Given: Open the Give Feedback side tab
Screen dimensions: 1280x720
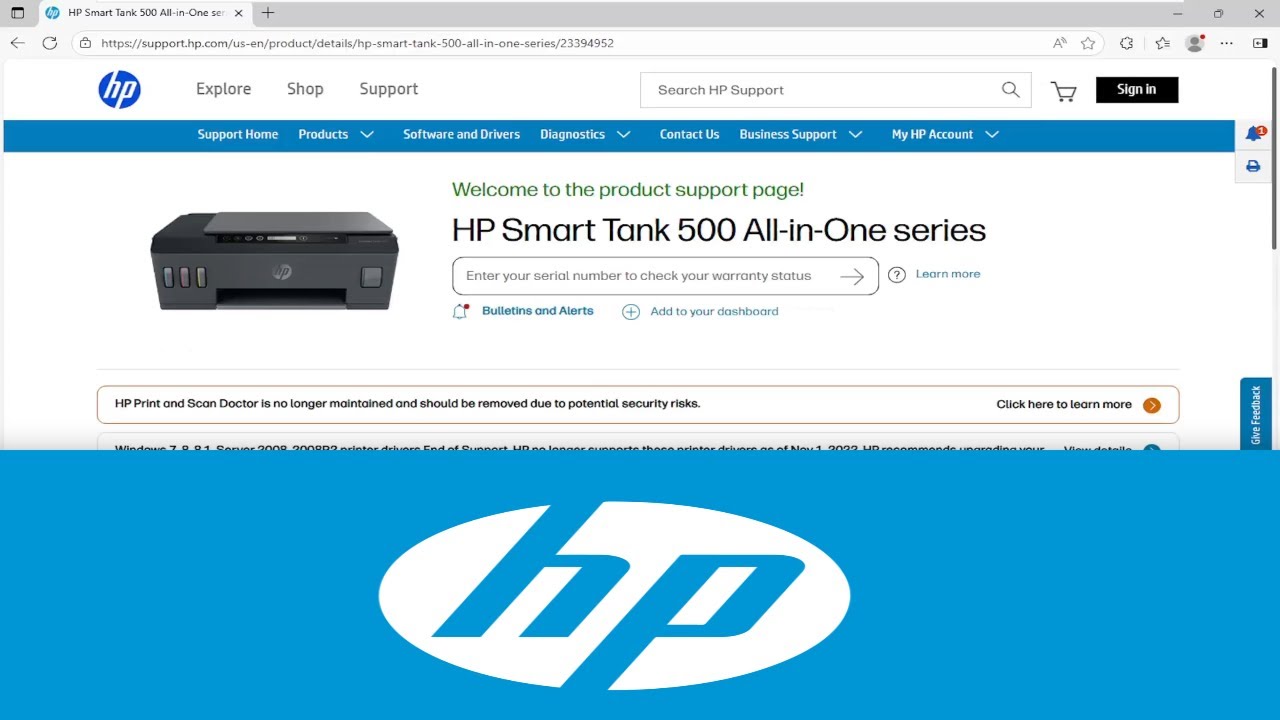Looking at the screenshot, I should 1256,414.
